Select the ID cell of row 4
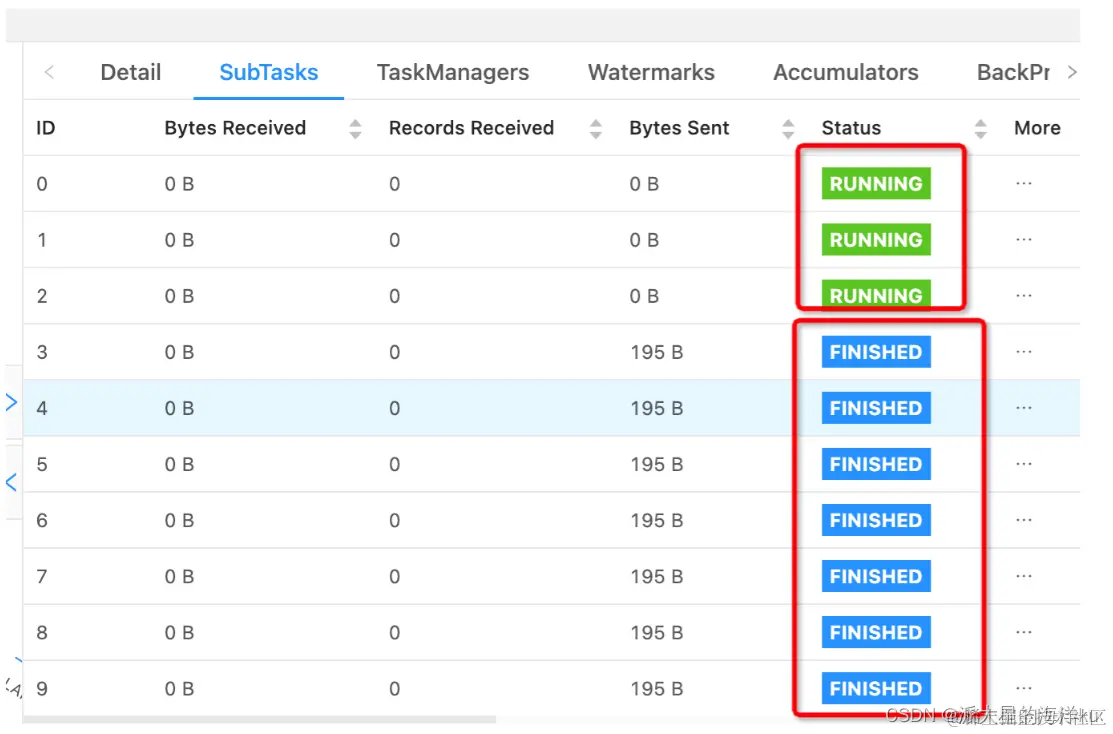The height and width of the screenshot is (734, 1113). (42, 408)
